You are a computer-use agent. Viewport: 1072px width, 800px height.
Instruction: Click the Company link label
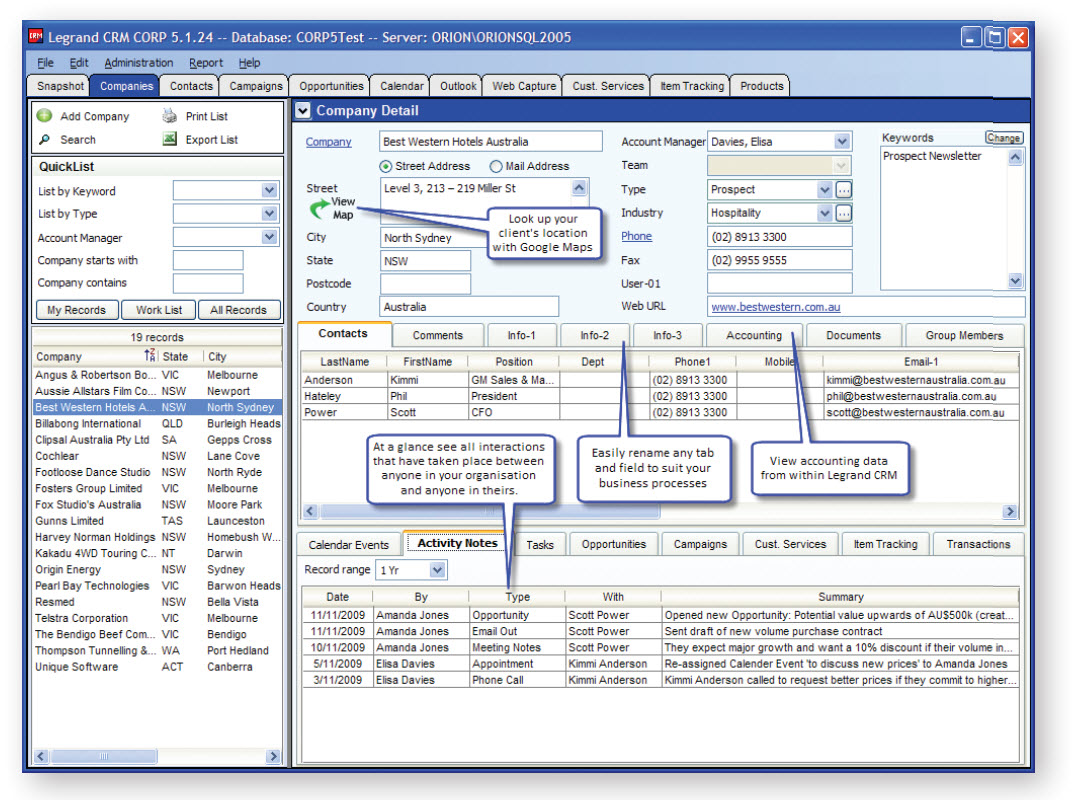(328, 142)
